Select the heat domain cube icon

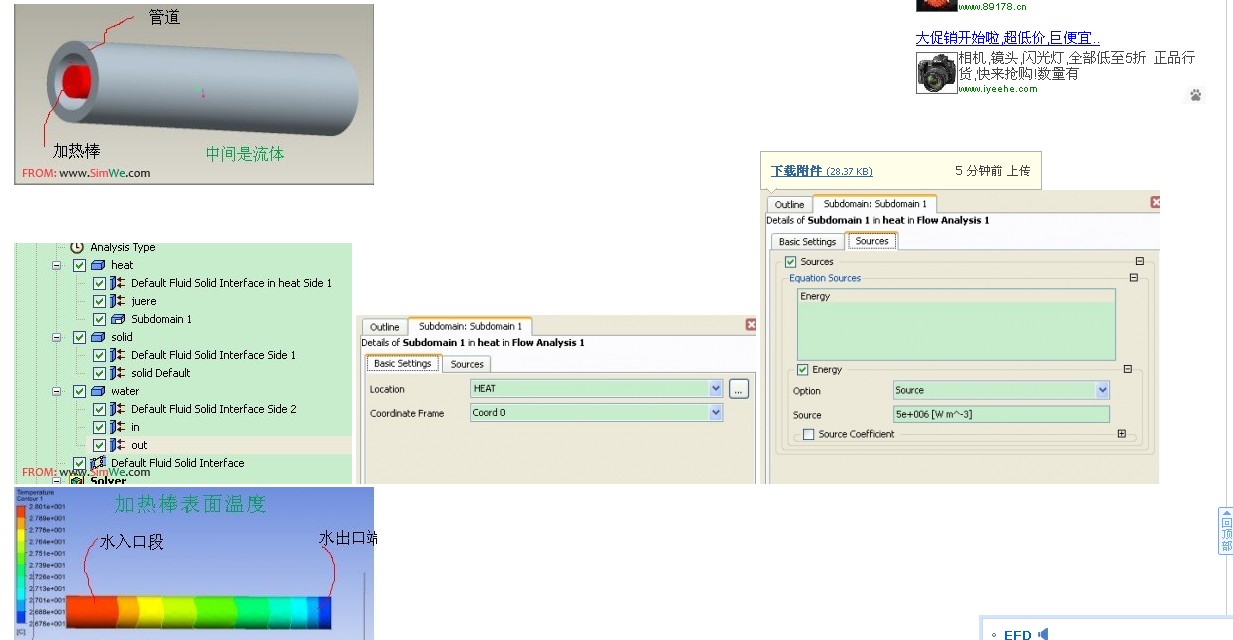[98, 265]
